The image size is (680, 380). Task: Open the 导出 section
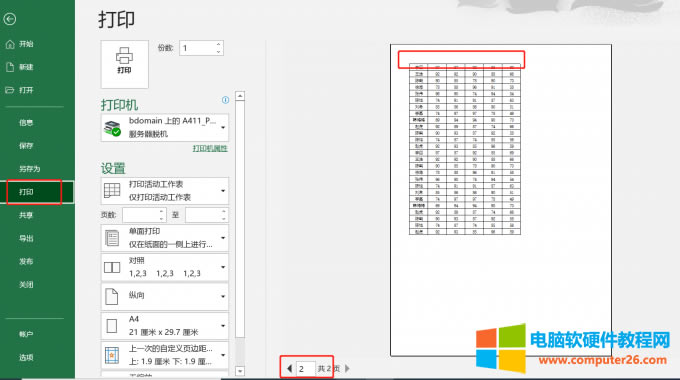pos(26,238)
